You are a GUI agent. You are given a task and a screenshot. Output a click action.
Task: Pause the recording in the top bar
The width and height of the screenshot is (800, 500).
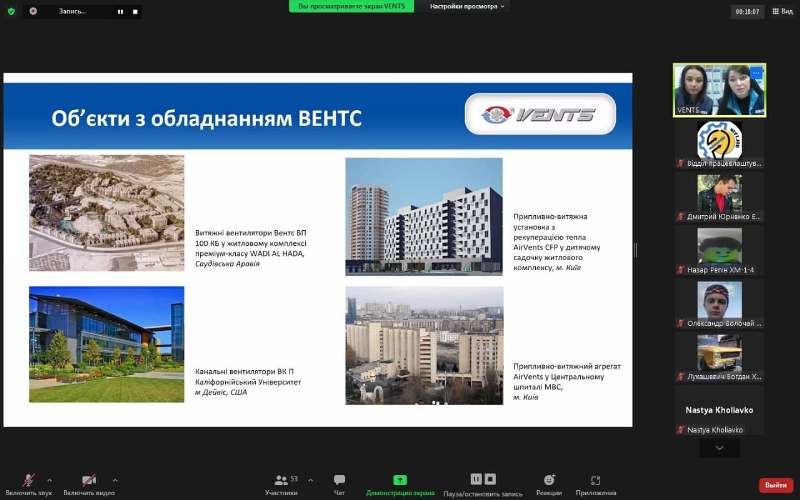point(120,12)
